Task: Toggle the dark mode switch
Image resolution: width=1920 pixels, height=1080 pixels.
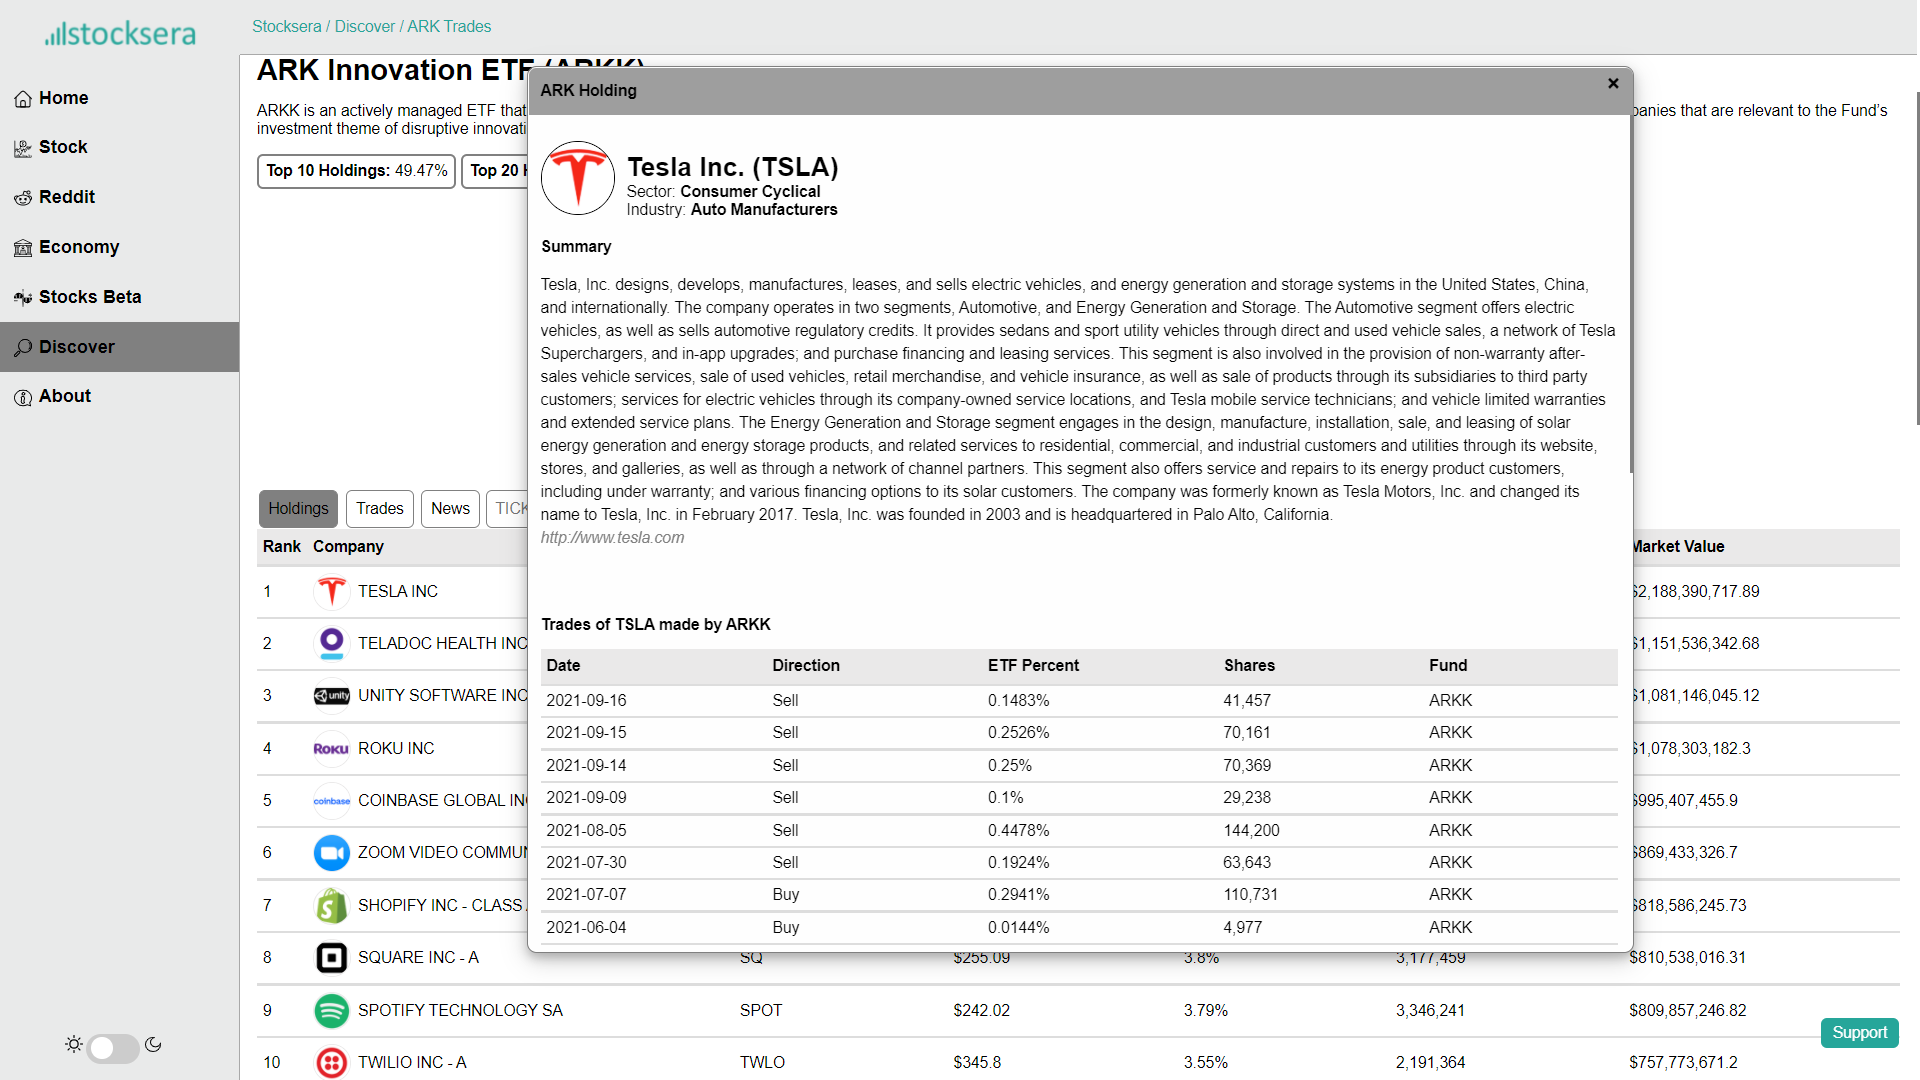Action: point(113,1047)
